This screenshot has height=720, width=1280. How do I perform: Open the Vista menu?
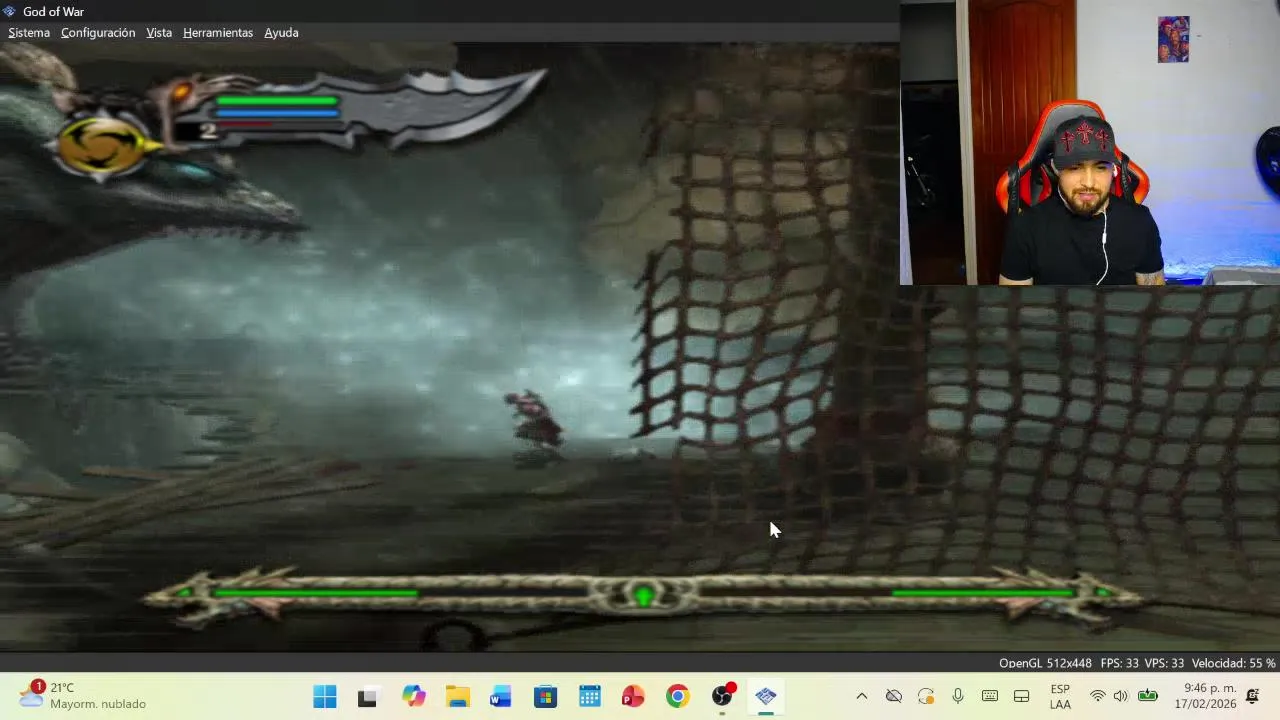[x=159, y=33]
